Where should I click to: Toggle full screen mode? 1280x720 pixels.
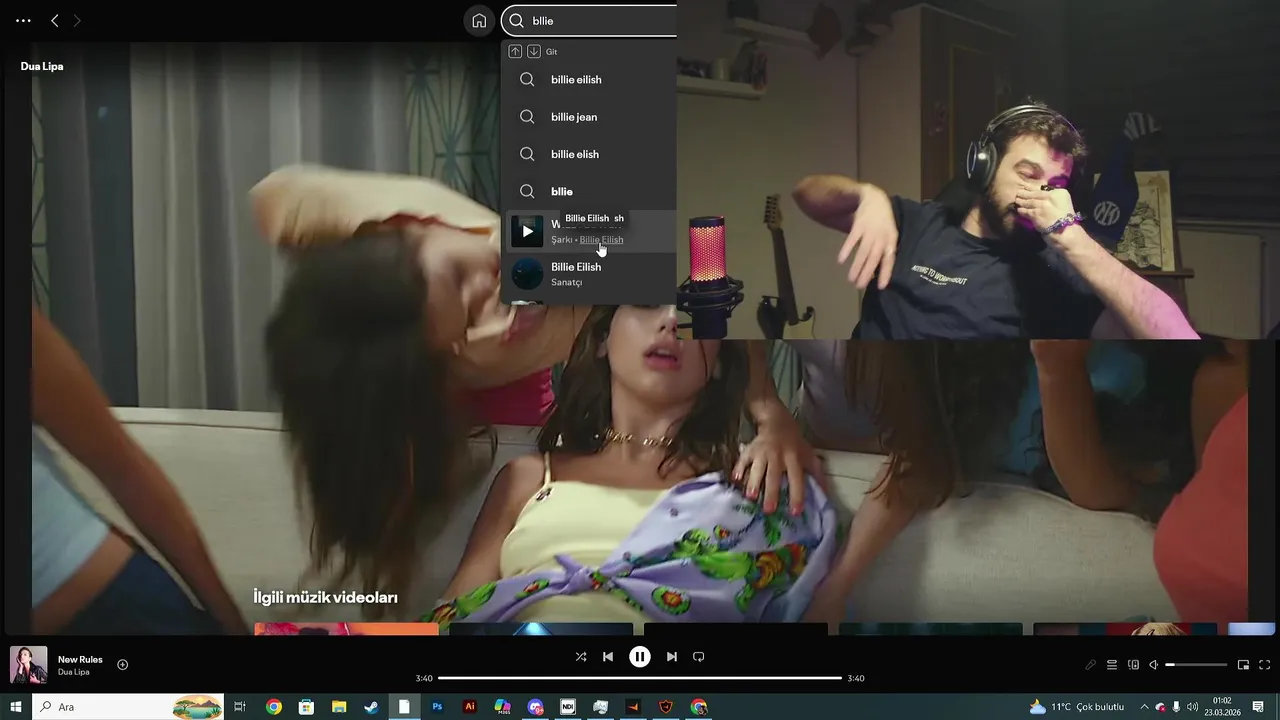click(x=1264, y=665)
